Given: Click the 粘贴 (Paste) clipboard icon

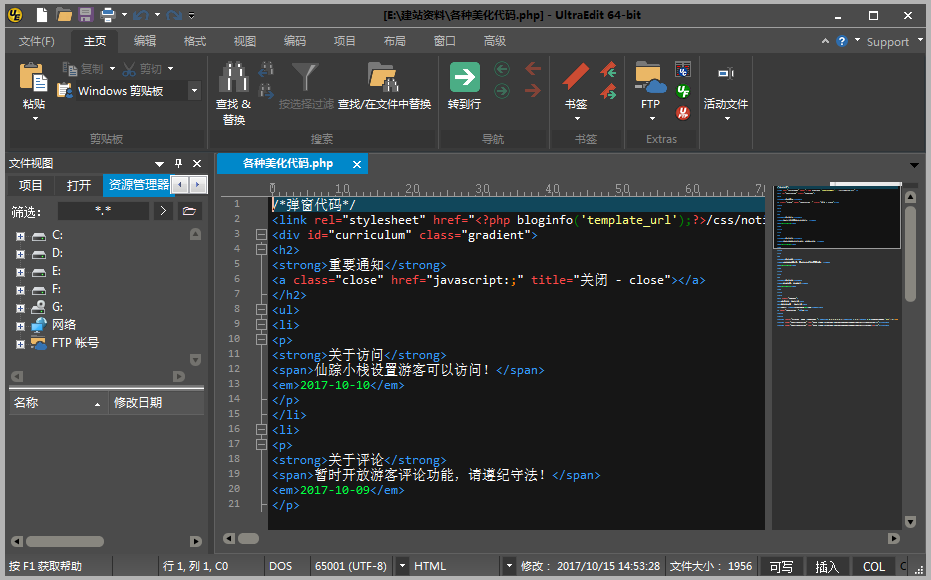Looking at the screenshot, I should (x=33, y=78).
